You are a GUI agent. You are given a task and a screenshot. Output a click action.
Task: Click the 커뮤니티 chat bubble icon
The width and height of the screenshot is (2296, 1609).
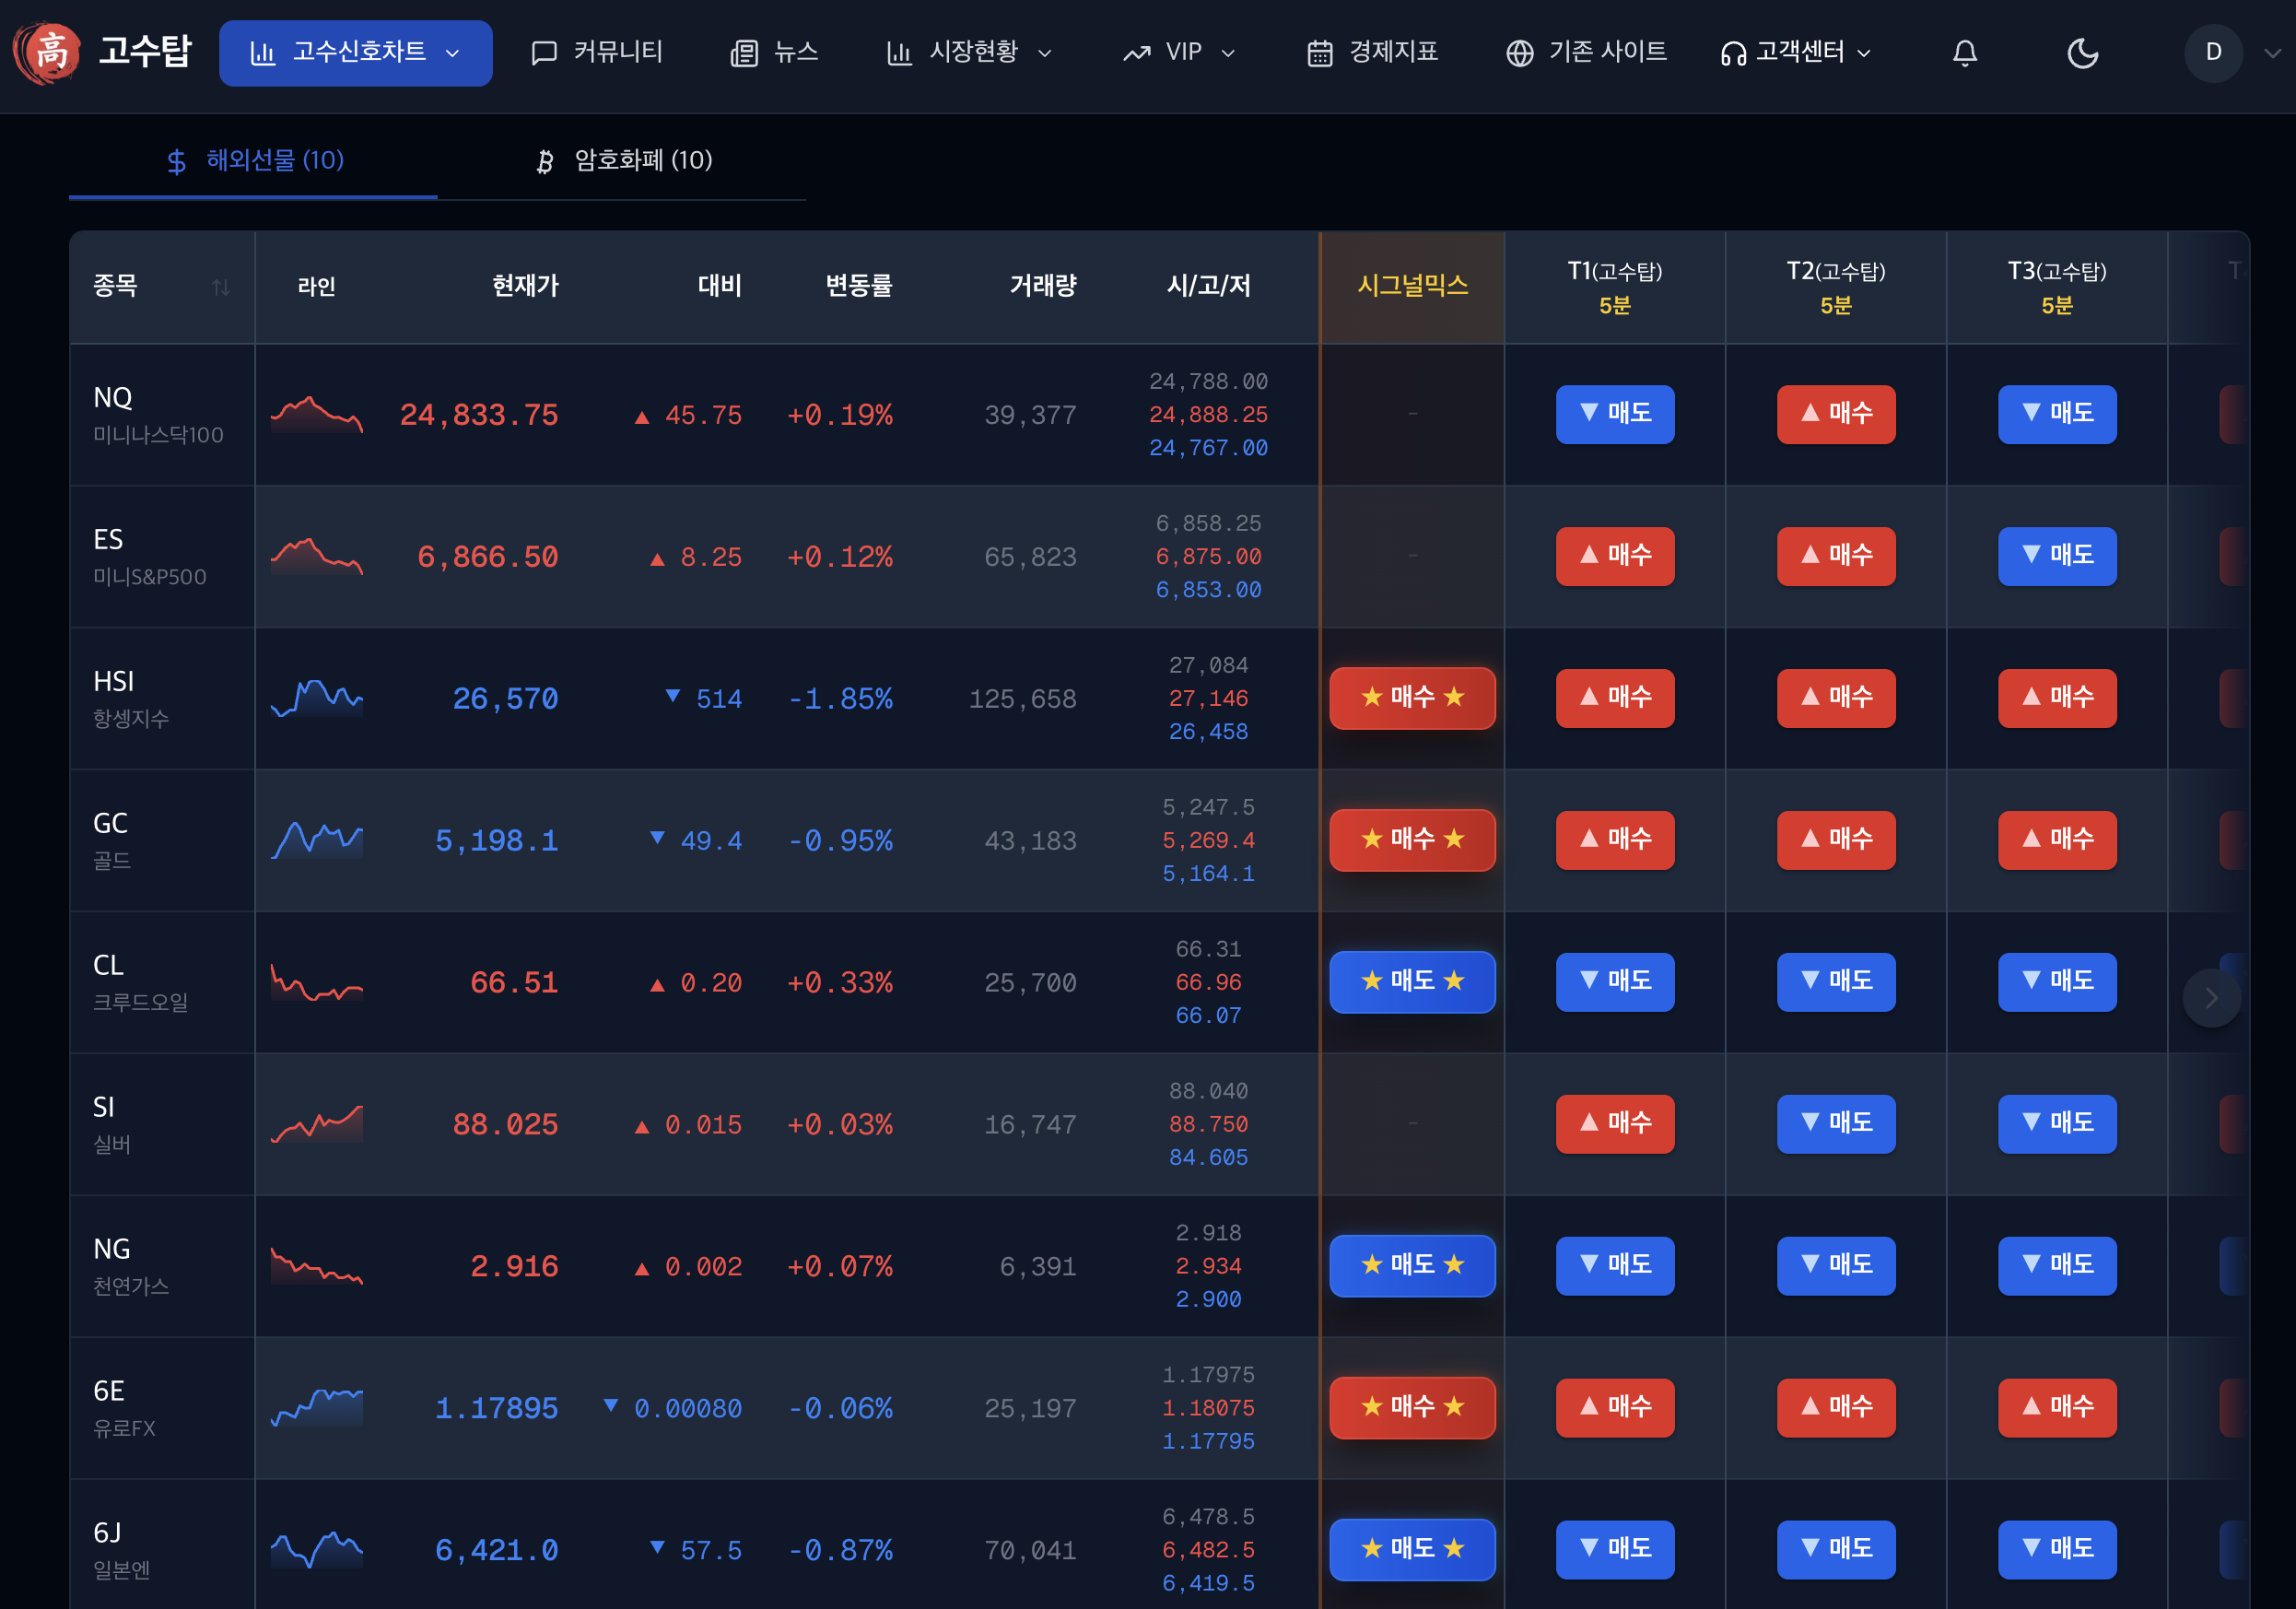(x=544, y=53)
